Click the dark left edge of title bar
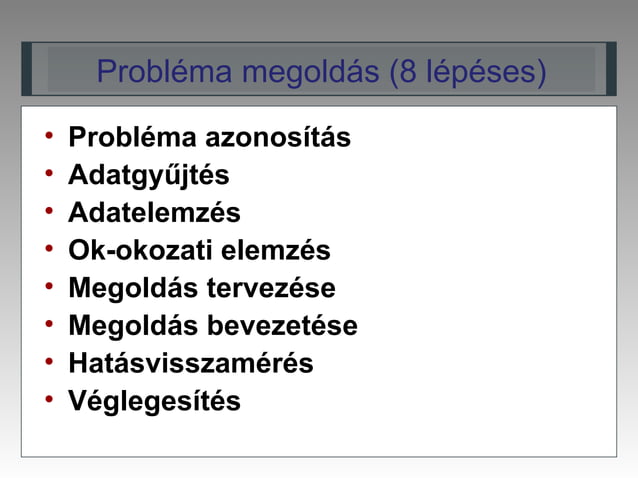638x478 pixels. pyautogui.click(x=27, y=69)
